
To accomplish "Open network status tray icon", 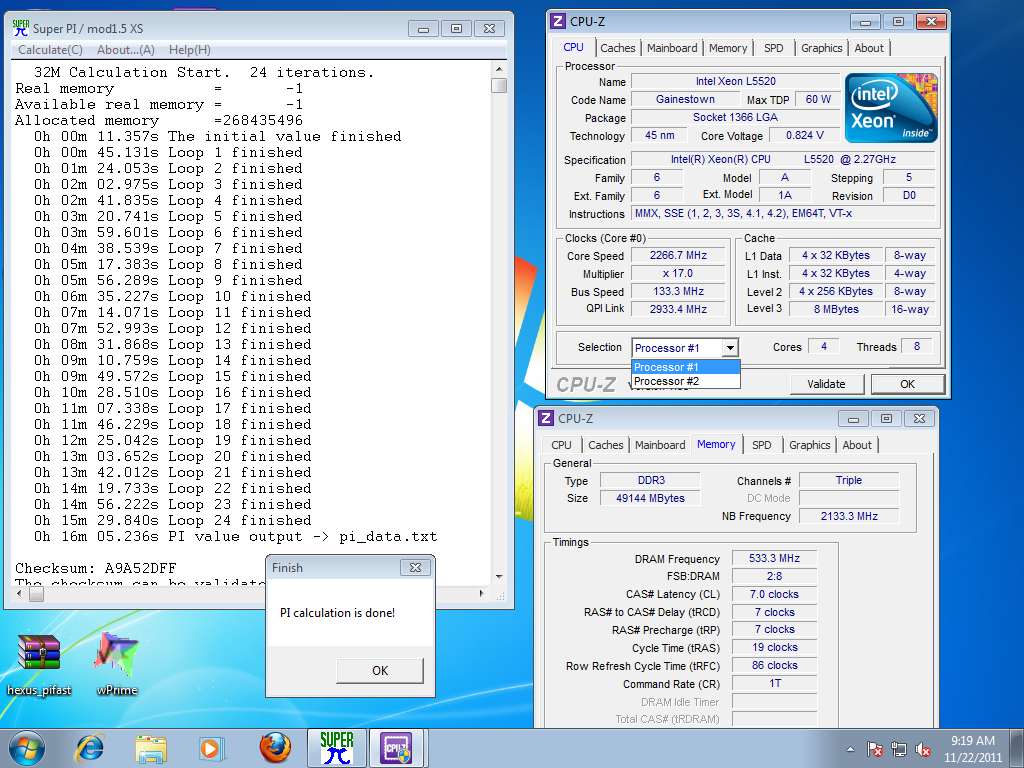I will point(899,749).
